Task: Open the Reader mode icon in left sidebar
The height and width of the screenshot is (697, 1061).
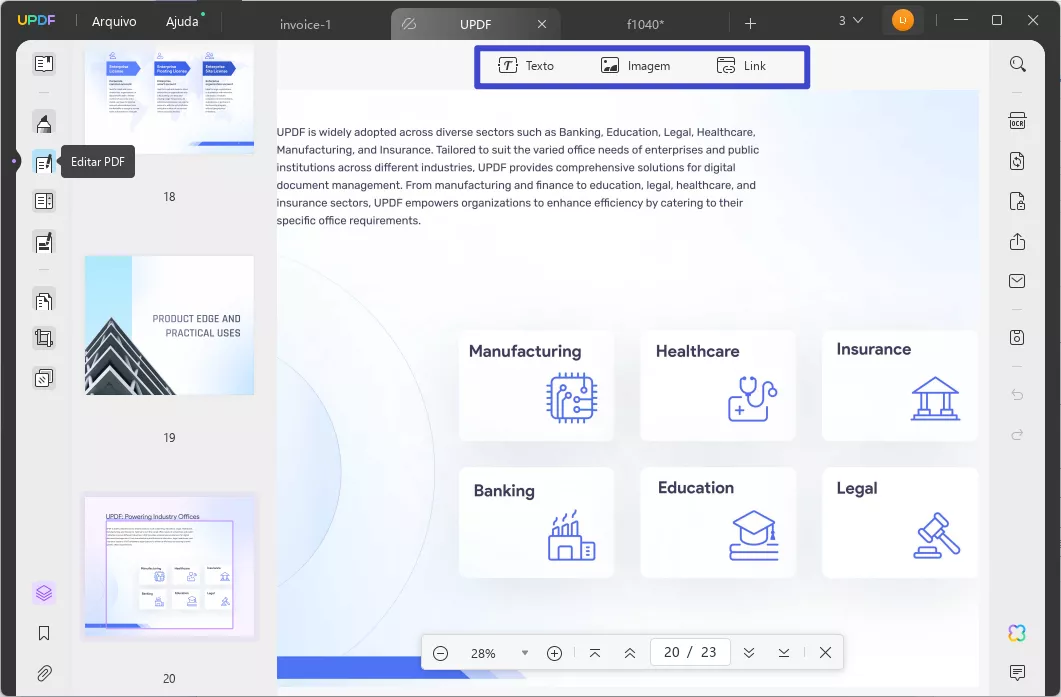Action: 44,64
